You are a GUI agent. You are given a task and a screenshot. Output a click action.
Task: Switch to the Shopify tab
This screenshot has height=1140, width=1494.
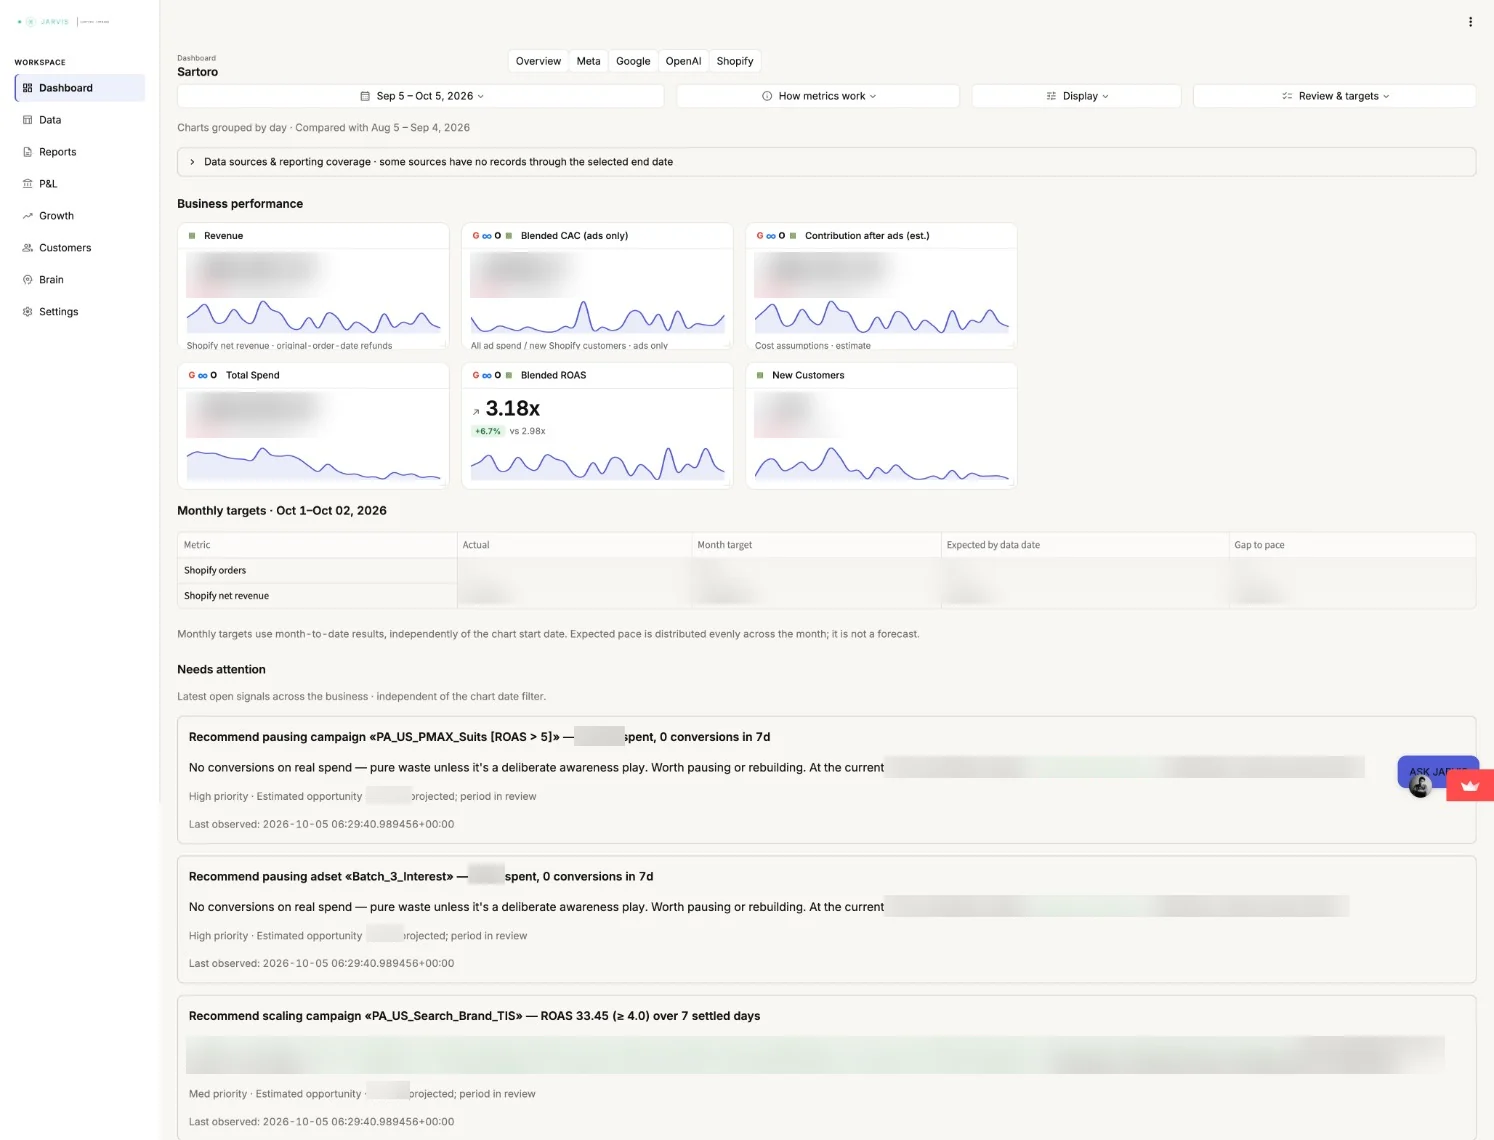735,61
